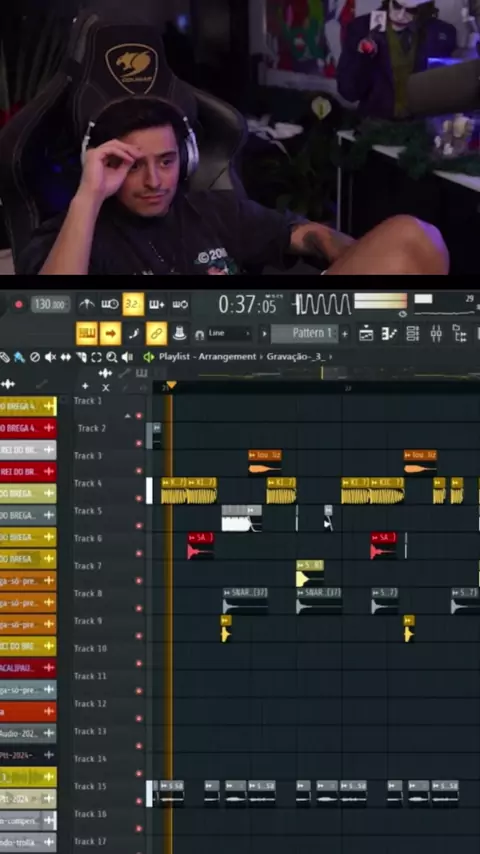Mute Track 1 using its red dot
Image resolution: width=480 pixels, height=854 pixels.
(138, 416)
